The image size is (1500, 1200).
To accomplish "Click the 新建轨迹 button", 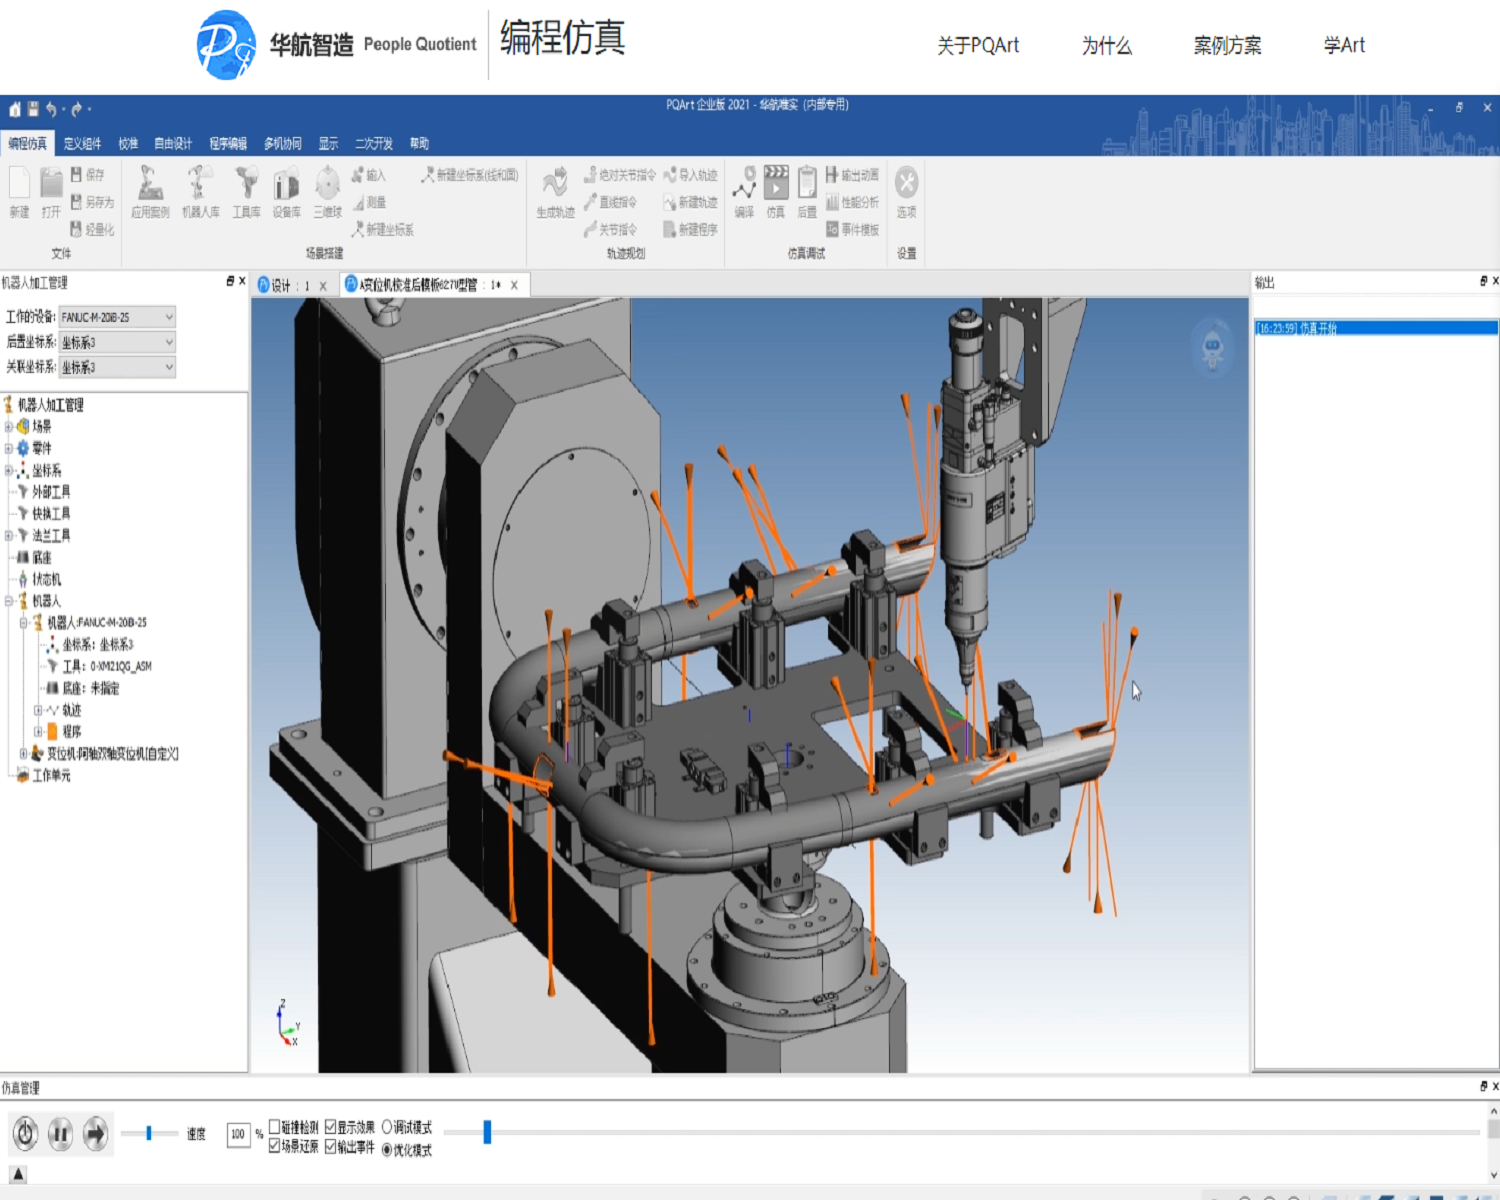I will click(691, 202).
